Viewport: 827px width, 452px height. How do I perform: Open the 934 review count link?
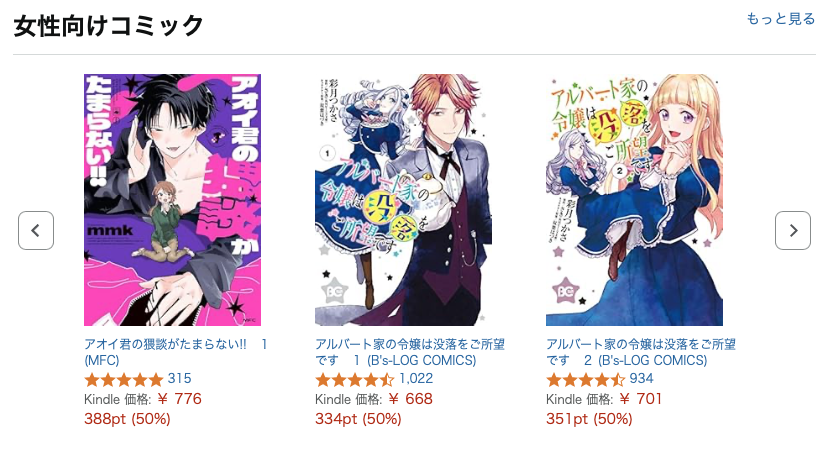pos(641,379)
